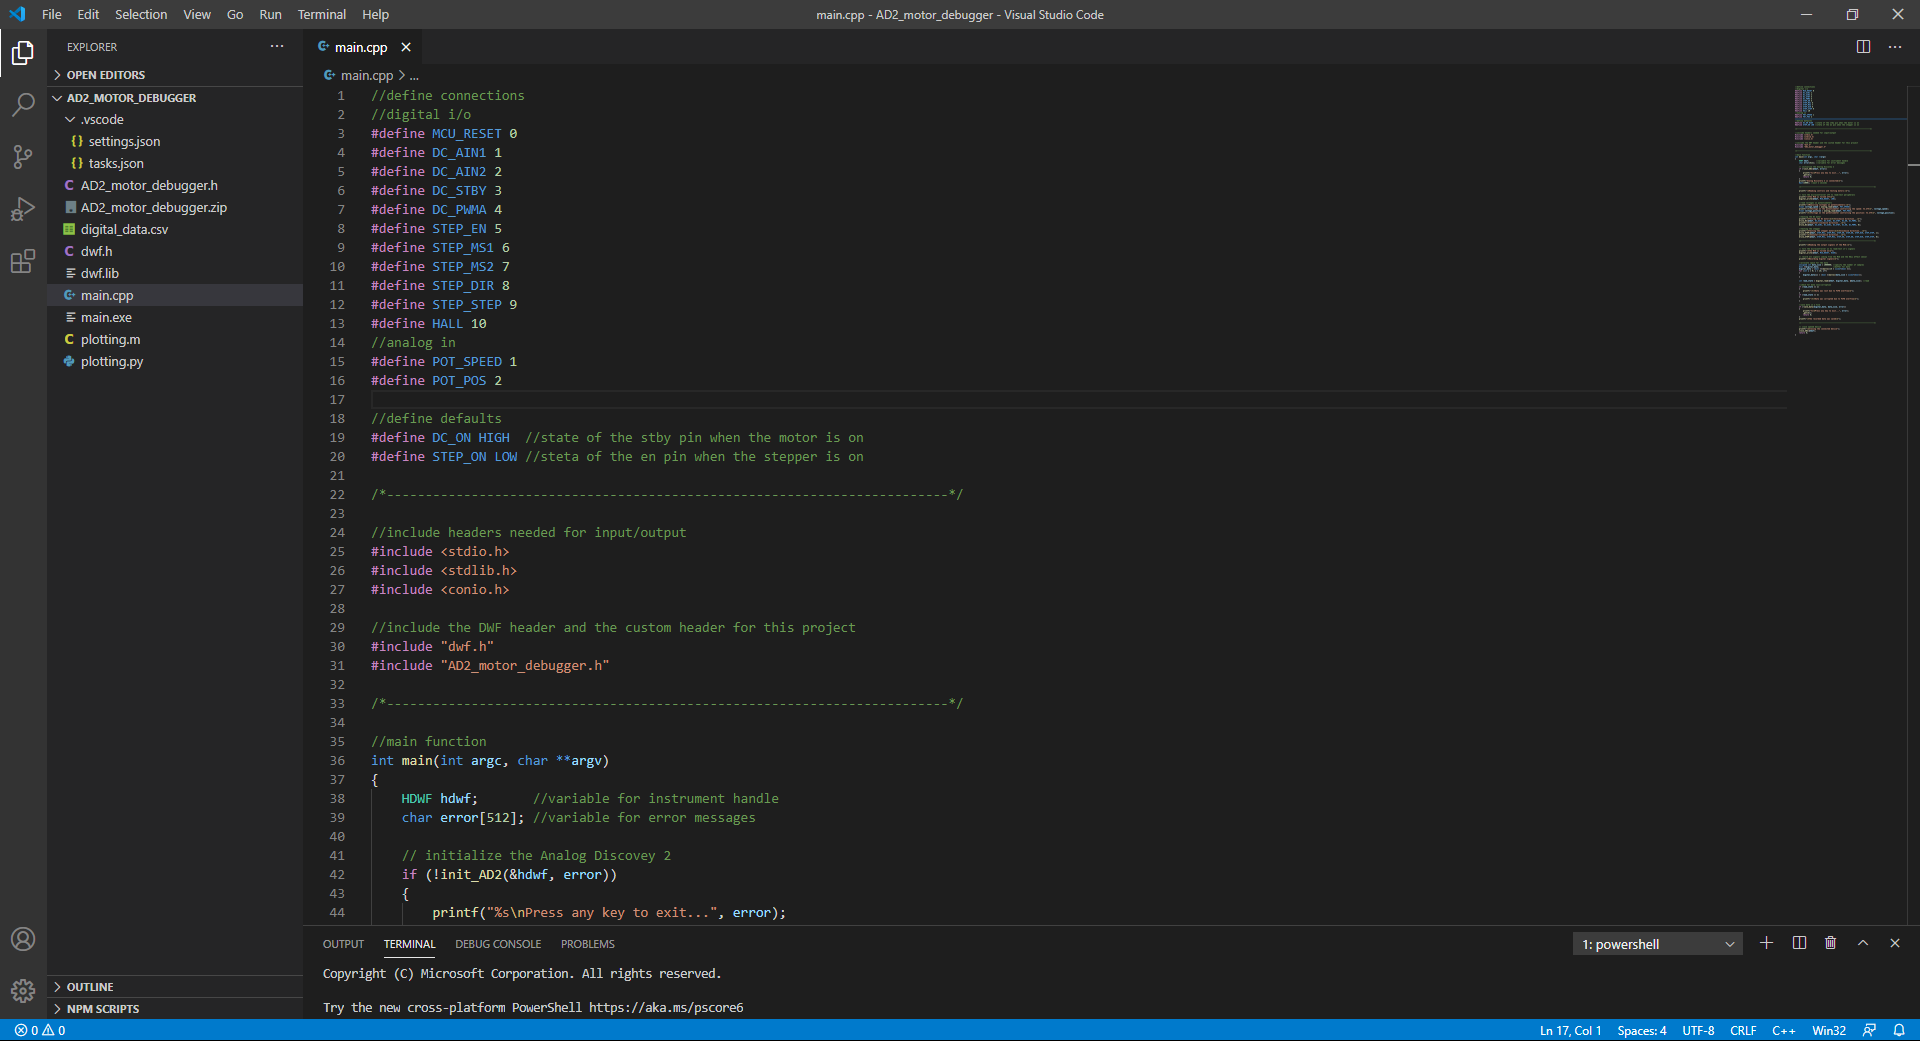Open the Terminal menu
This screenshot has height=1041, width=1920.
coord(321,14)
